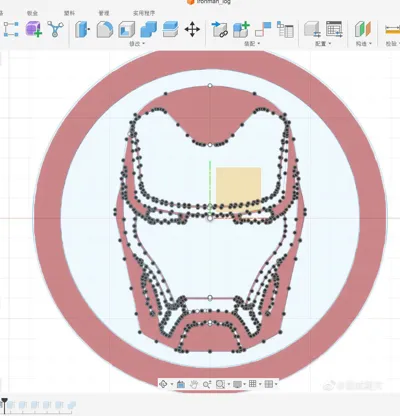Select the third feature in the timeline
400x416 pixels.
pyautogui.click(x=35, y=405)
